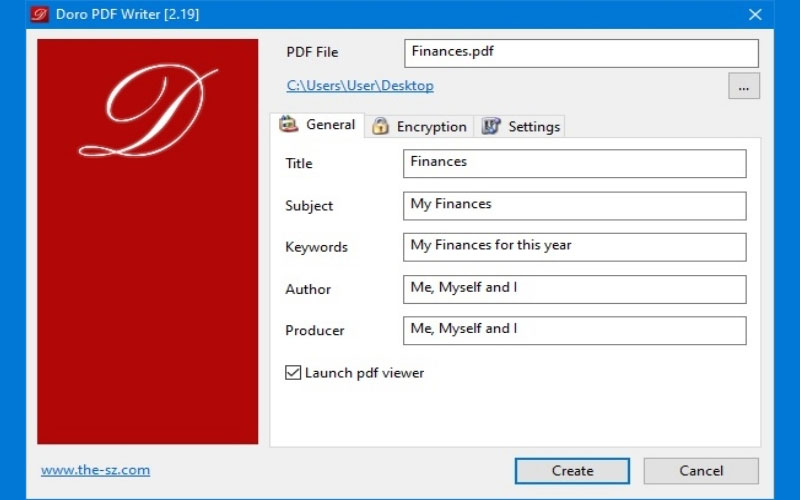800x500 pixels.
Task: Click the Doro app icon in title bar
Action: pyautogui.click(x=39, y=14)
